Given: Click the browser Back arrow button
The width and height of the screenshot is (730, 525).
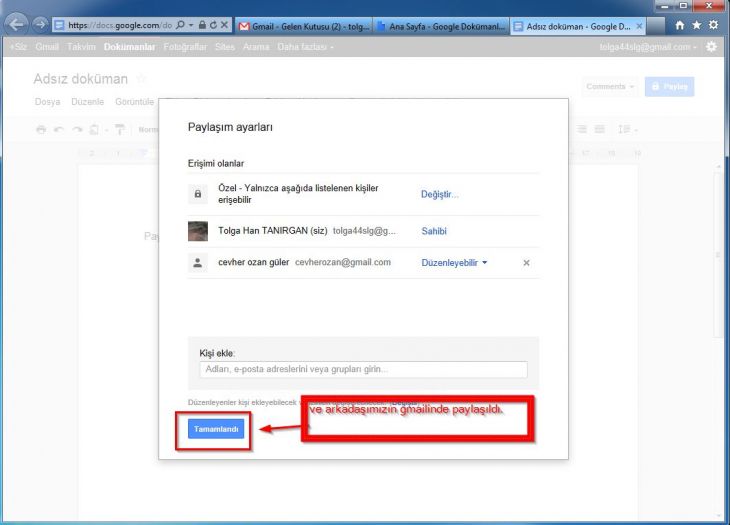Looking at the screenshot, I should tap(16, 24).
